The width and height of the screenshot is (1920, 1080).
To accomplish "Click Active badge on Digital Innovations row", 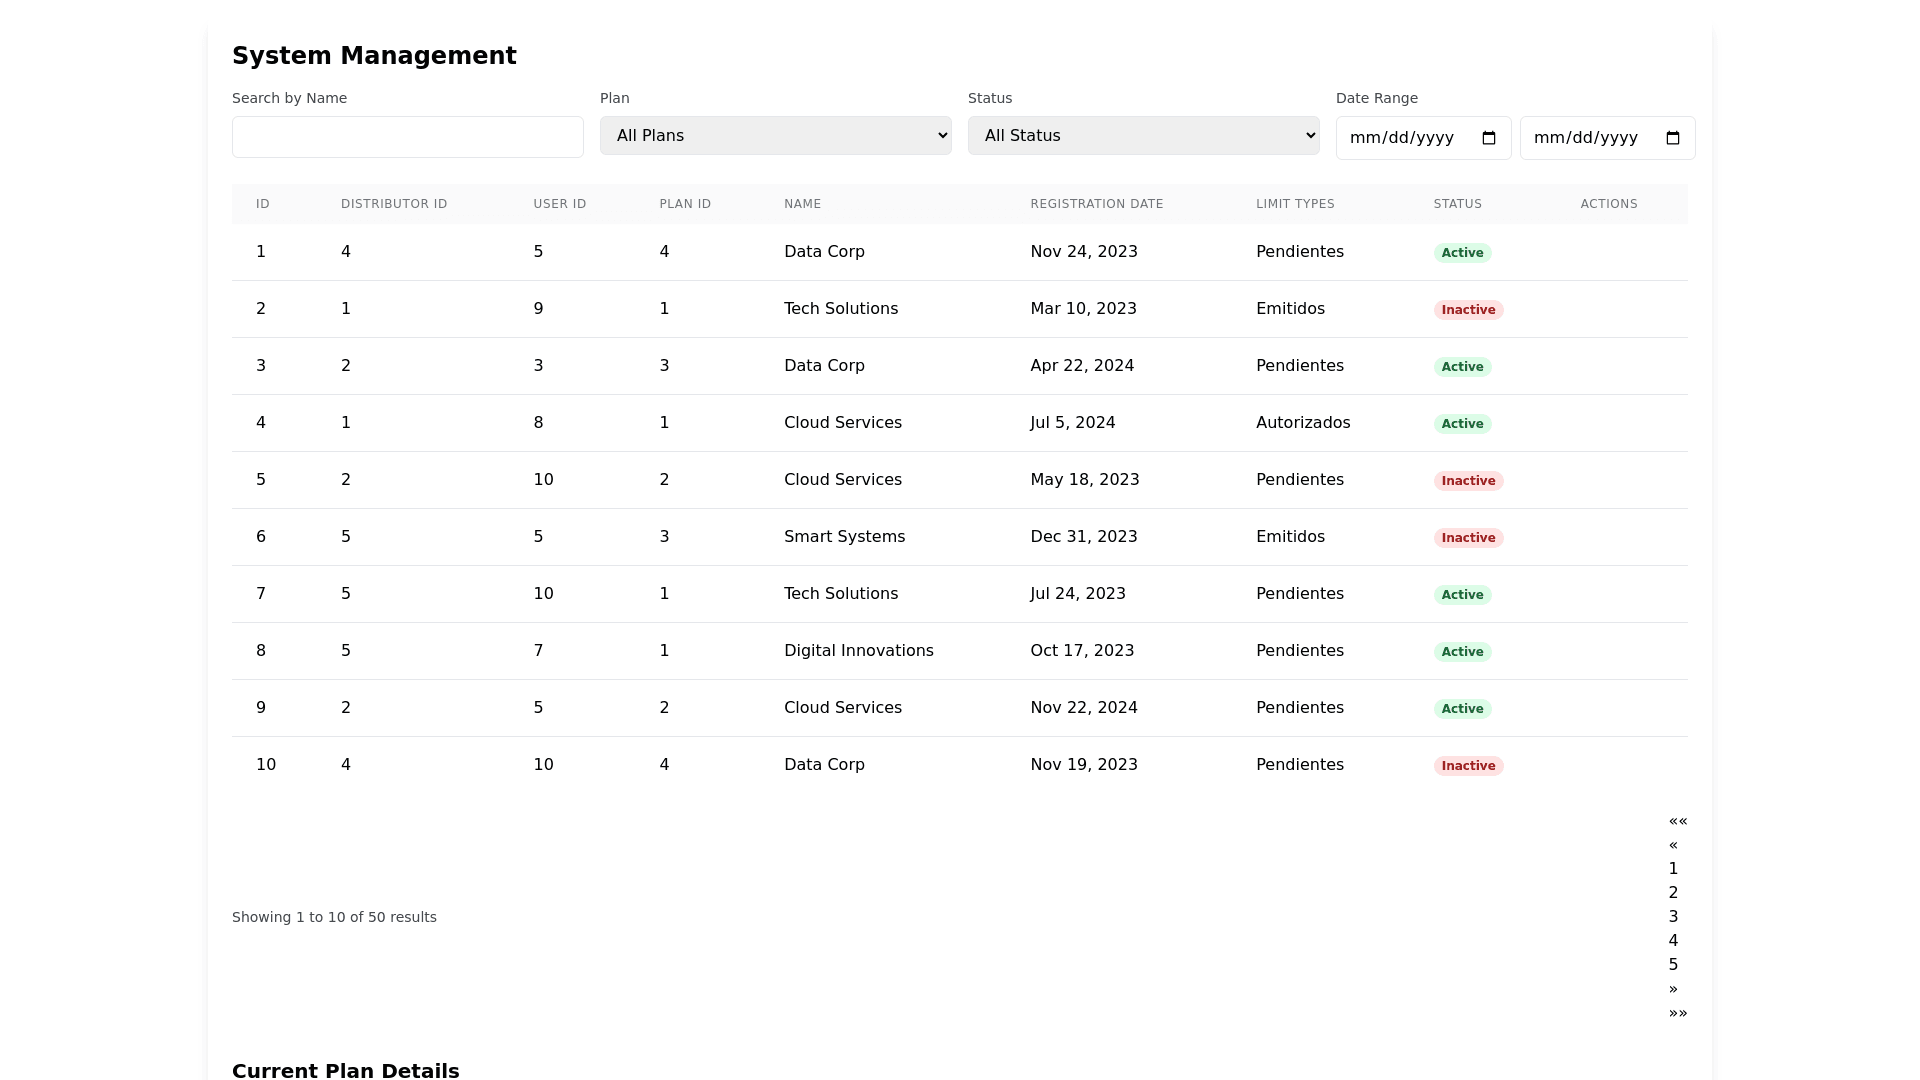I will 1462,652.
